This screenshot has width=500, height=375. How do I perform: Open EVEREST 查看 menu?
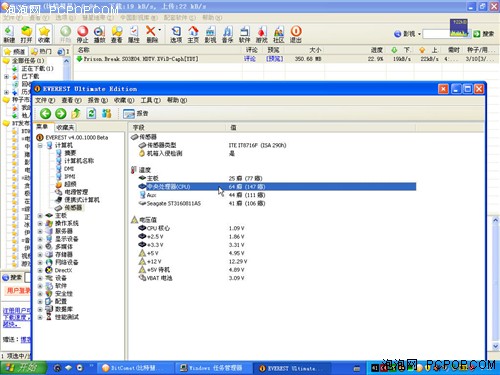[71, 100]
